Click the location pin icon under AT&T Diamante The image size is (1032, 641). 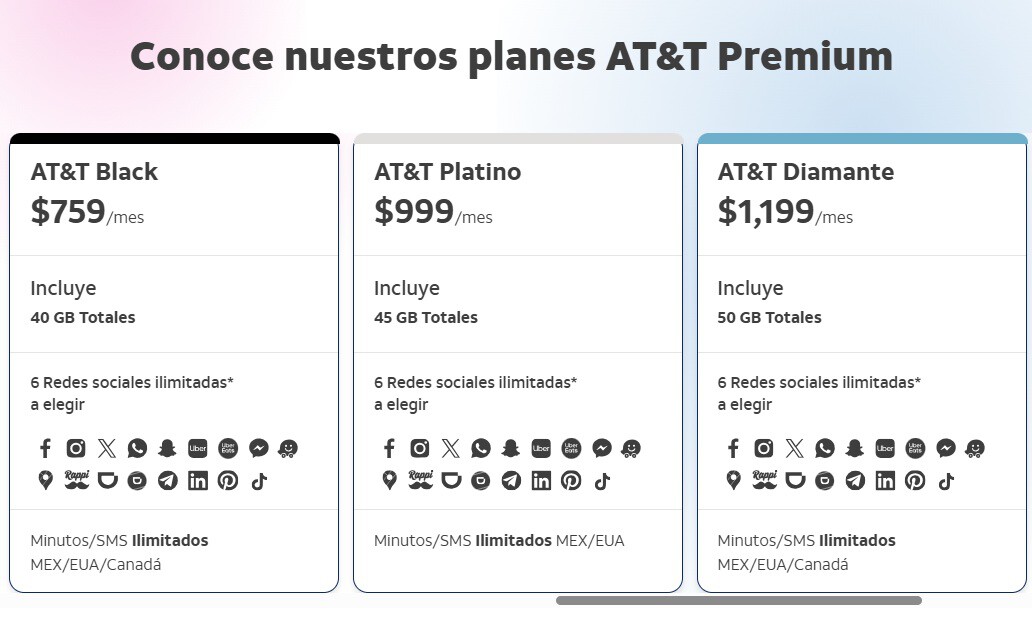point(733,481)
